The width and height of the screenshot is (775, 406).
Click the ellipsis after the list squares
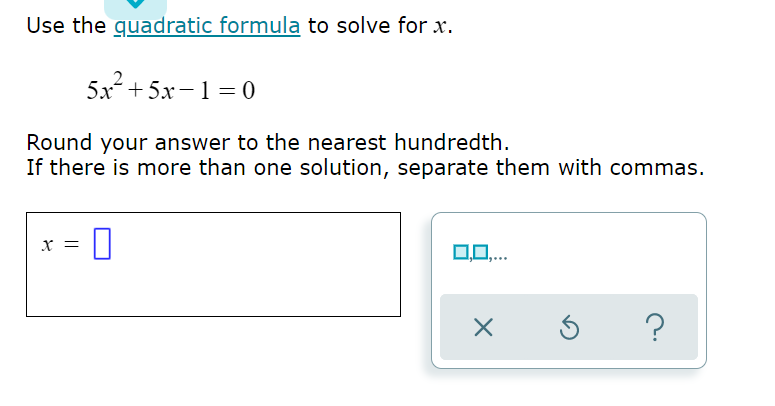[500, 257]
